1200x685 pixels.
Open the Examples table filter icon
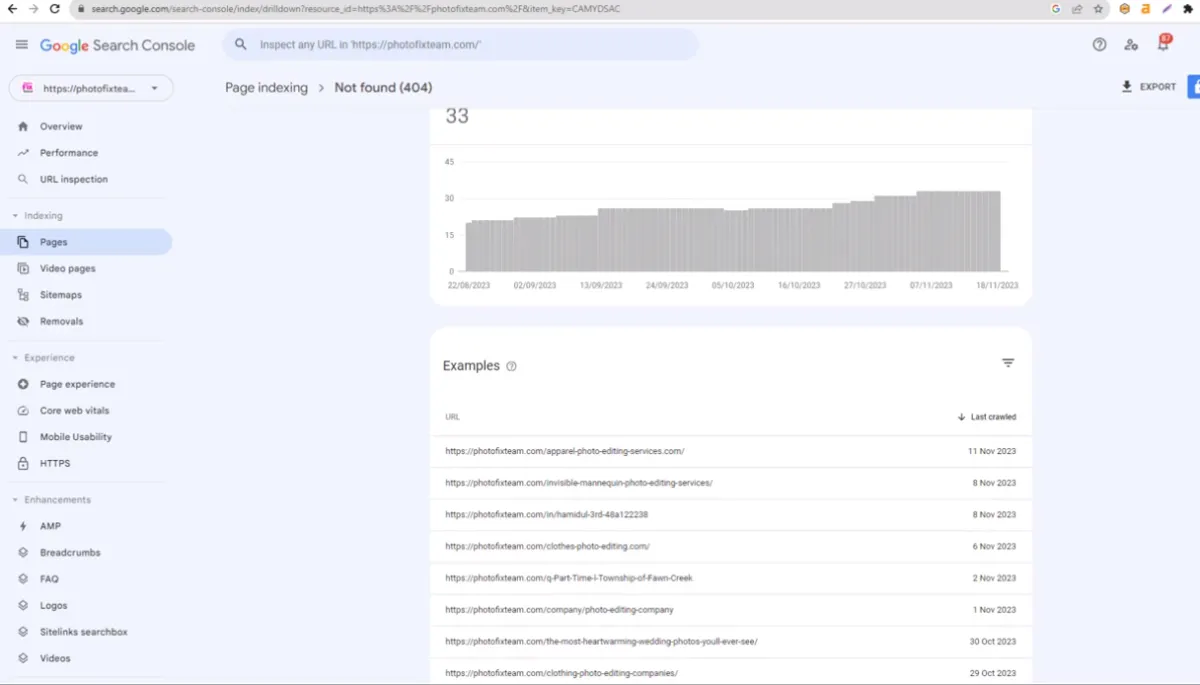[x=1008, y=363]
